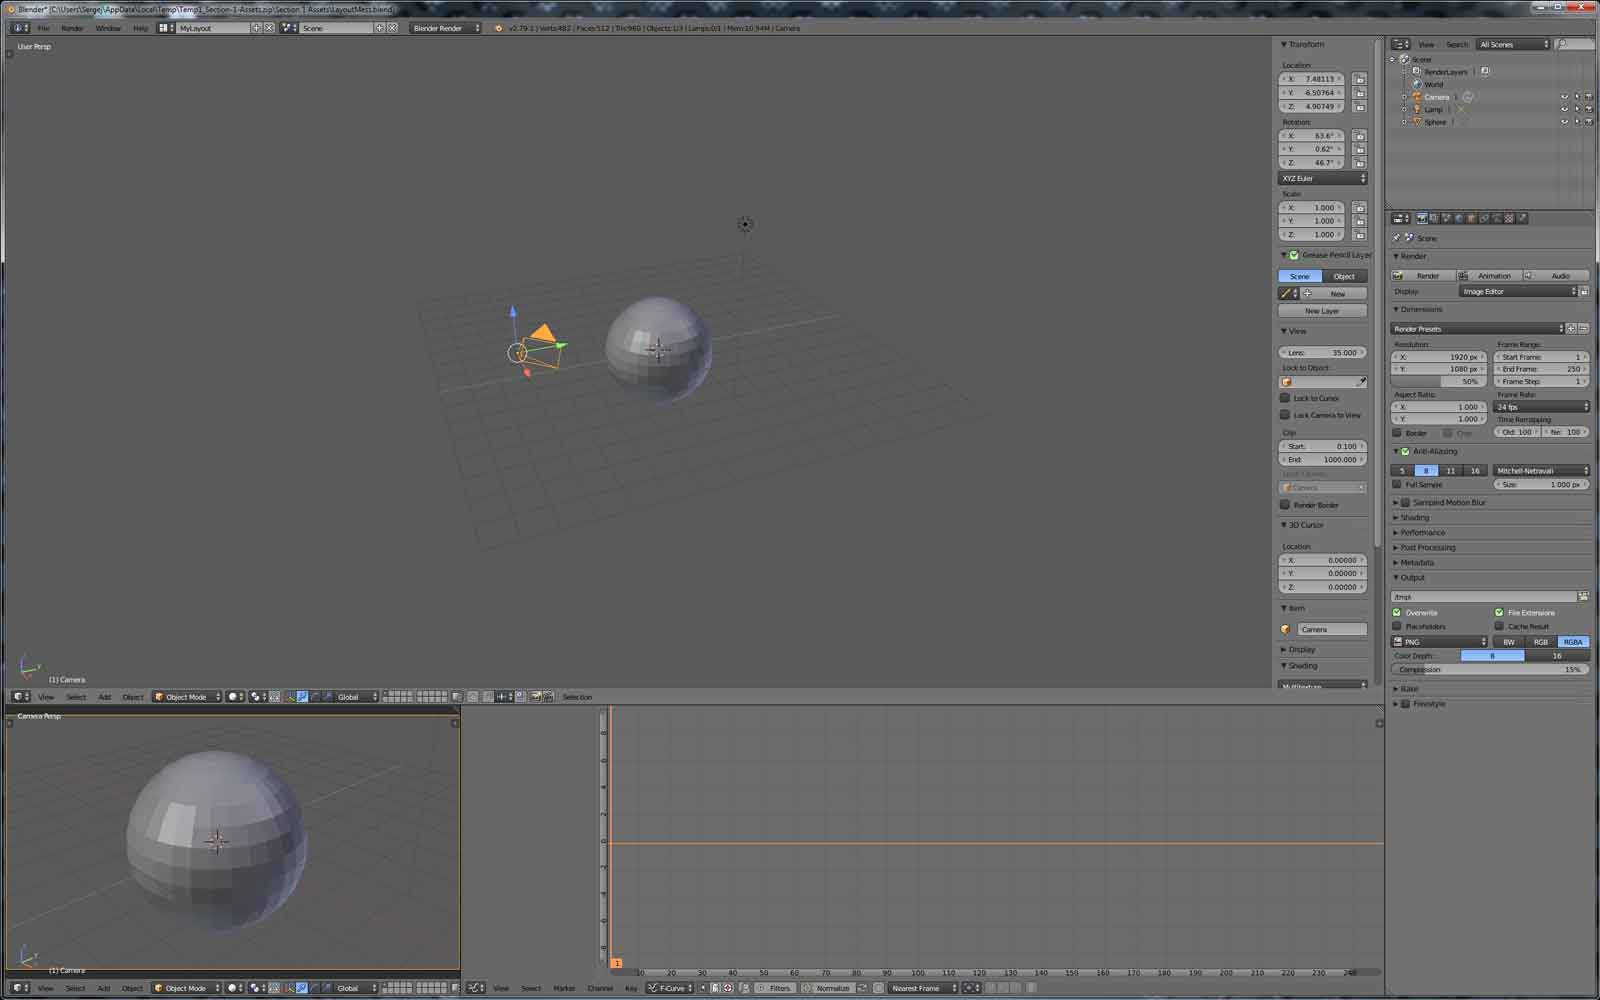Click the output folder browse icon
The image size is (1600, 1000).
(x=1583, y=596)
